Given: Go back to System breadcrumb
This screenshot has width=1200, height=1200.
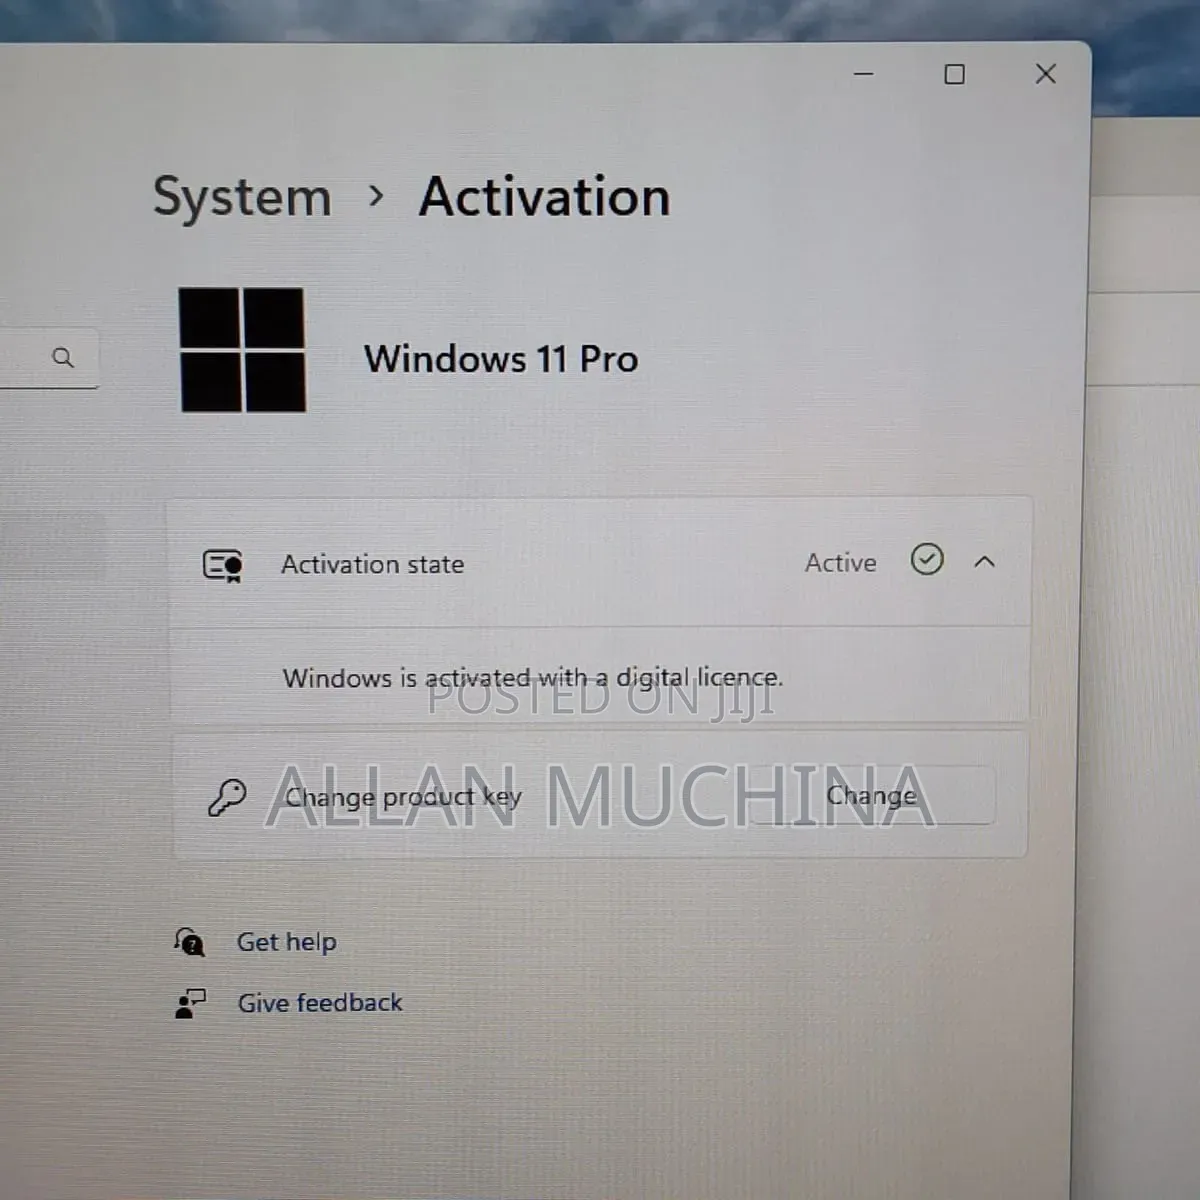Looking at the screenshot, I should click(x=242, y=197).
